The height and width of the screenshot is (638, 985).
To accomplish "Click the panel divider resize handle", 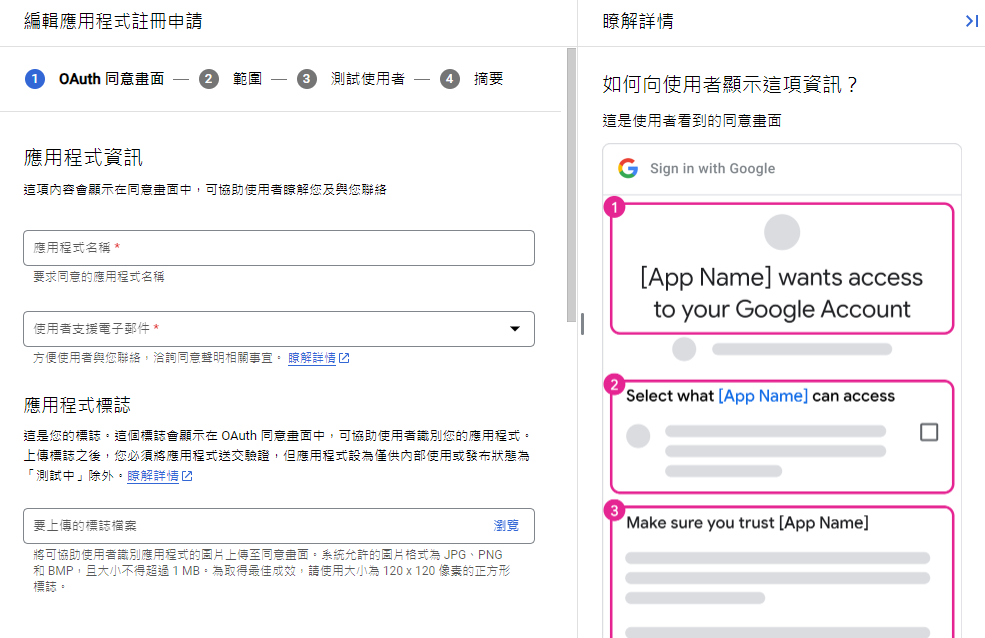I will (x=582, y=324).
